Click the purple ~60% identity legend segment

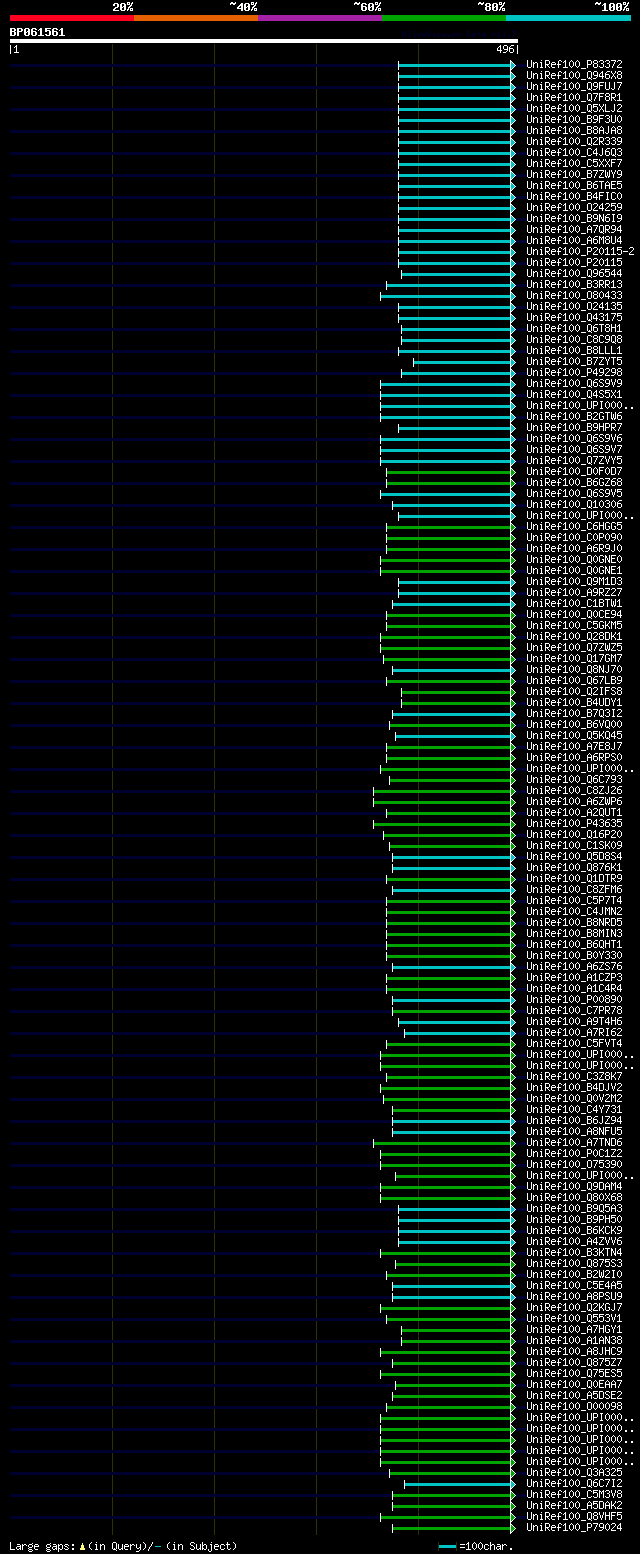[x=320, y=18]
